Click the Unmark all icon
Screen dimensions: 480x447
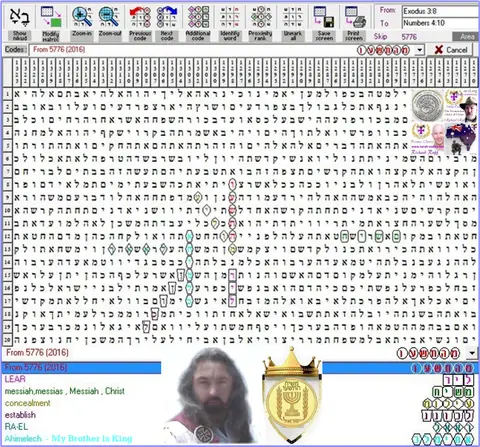[x=292, y=17]
